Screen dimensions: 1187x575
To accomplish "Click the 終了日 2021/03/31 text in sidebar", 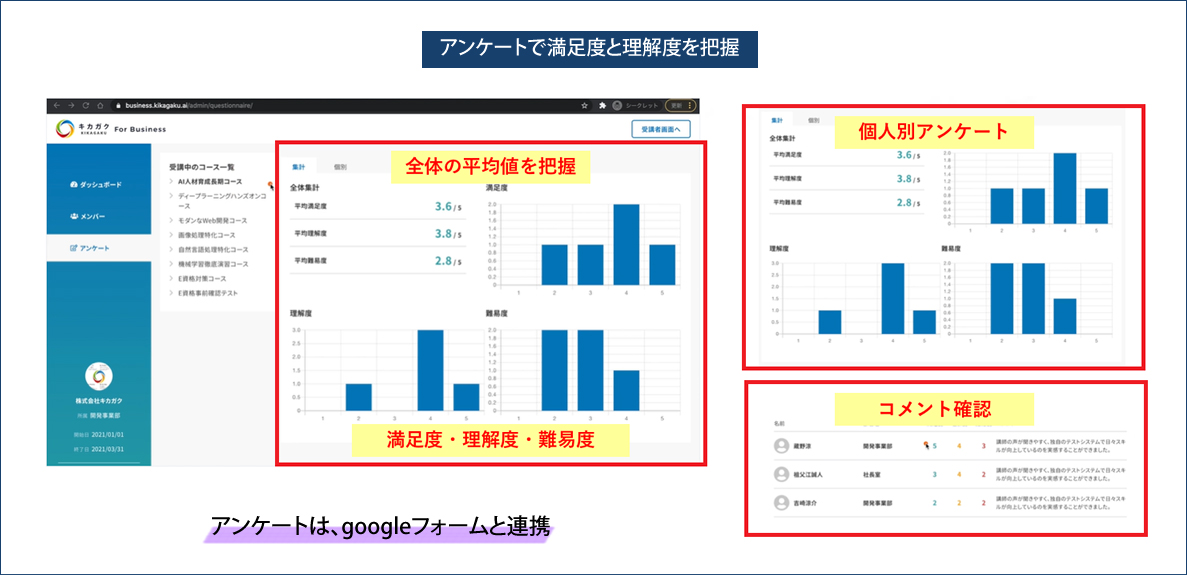I will pos(98,449).
